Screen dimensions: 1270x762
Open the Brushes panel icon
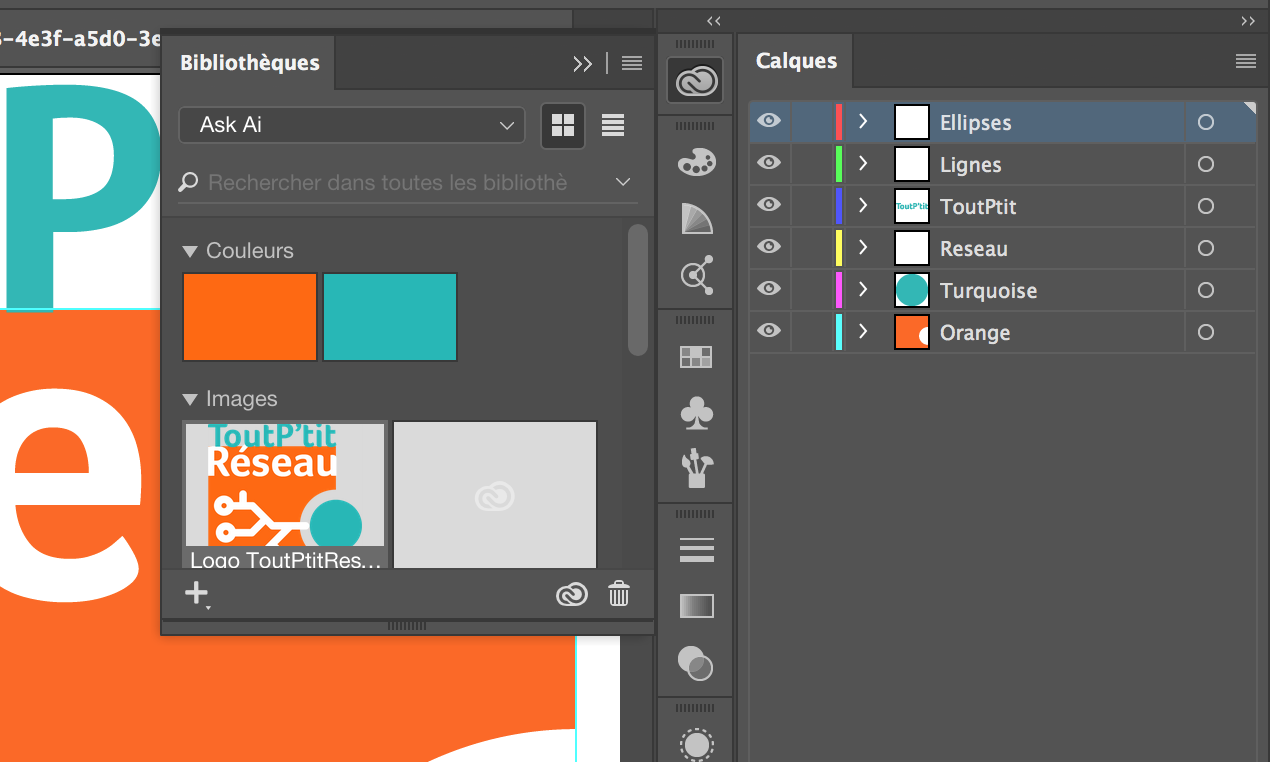coord(695,467)
